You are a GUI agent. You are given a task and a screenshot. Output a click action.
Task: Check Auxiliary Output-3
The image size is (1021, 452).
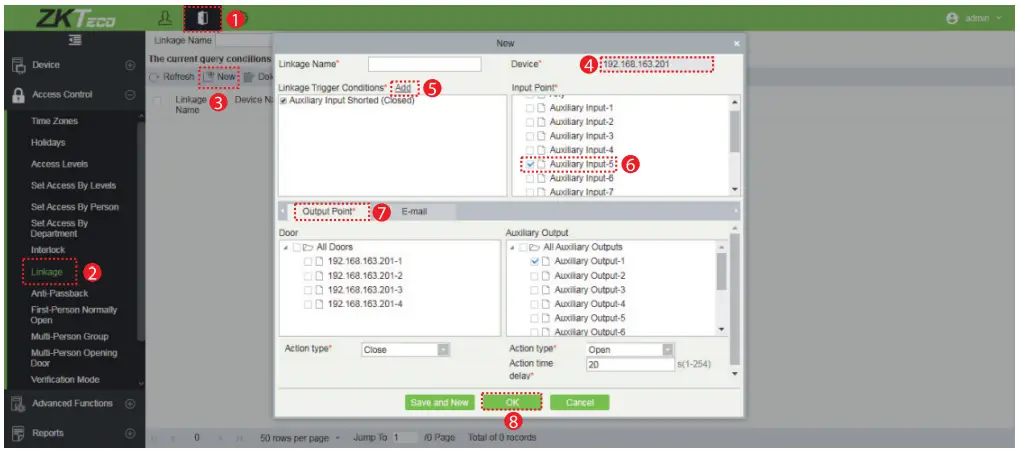click(x=535, y=290)
